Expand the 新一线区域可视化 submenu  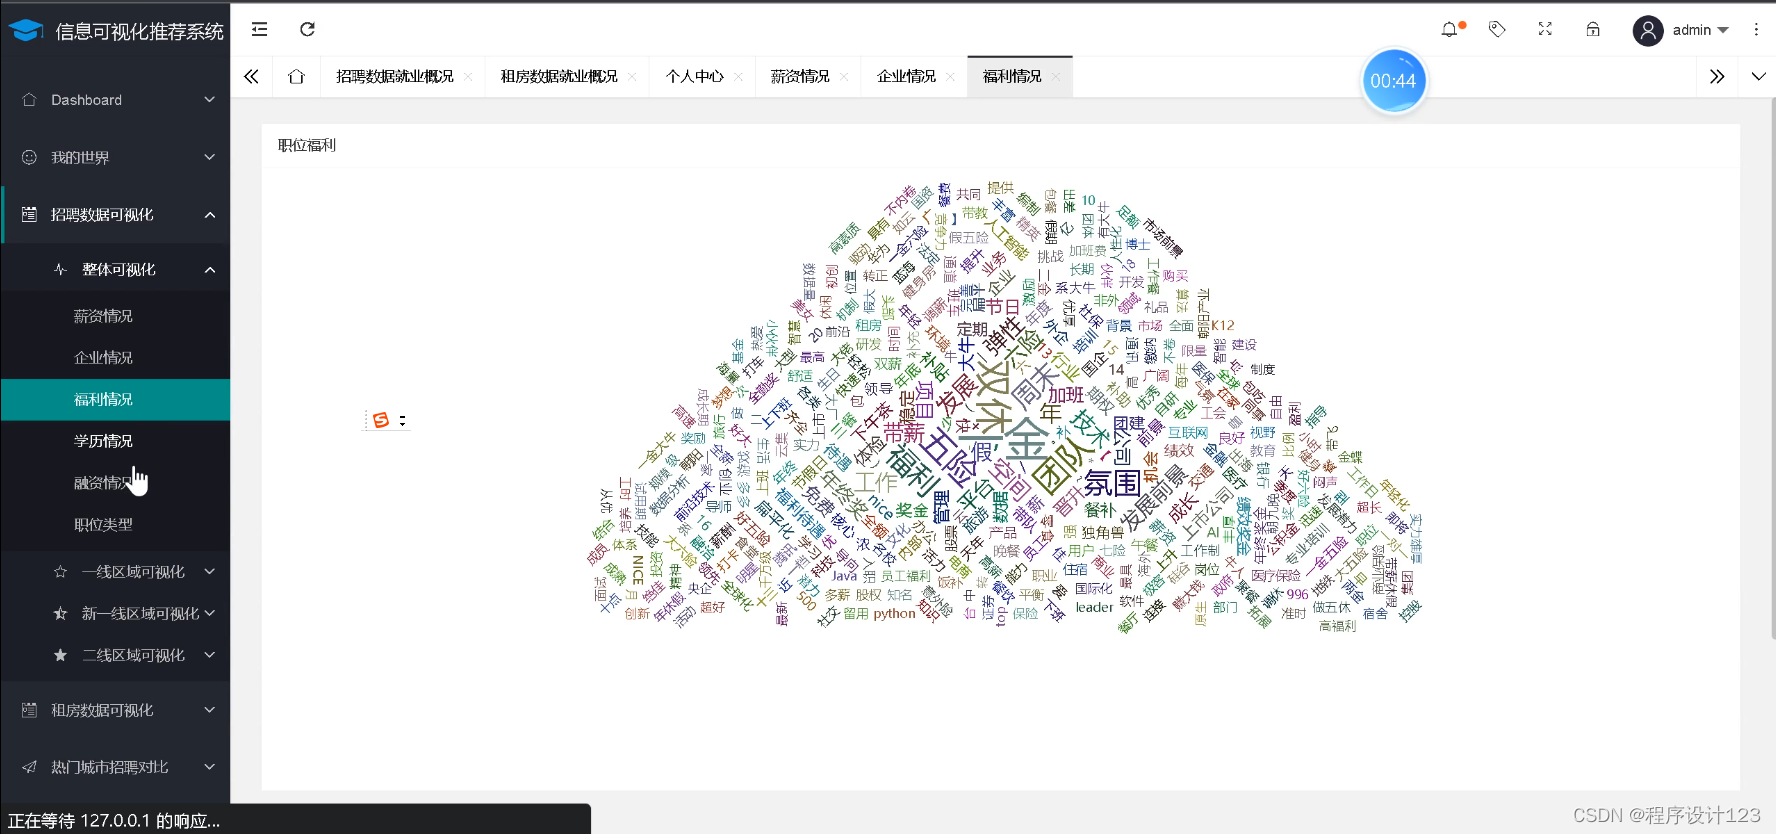click(x=210, y=614)
